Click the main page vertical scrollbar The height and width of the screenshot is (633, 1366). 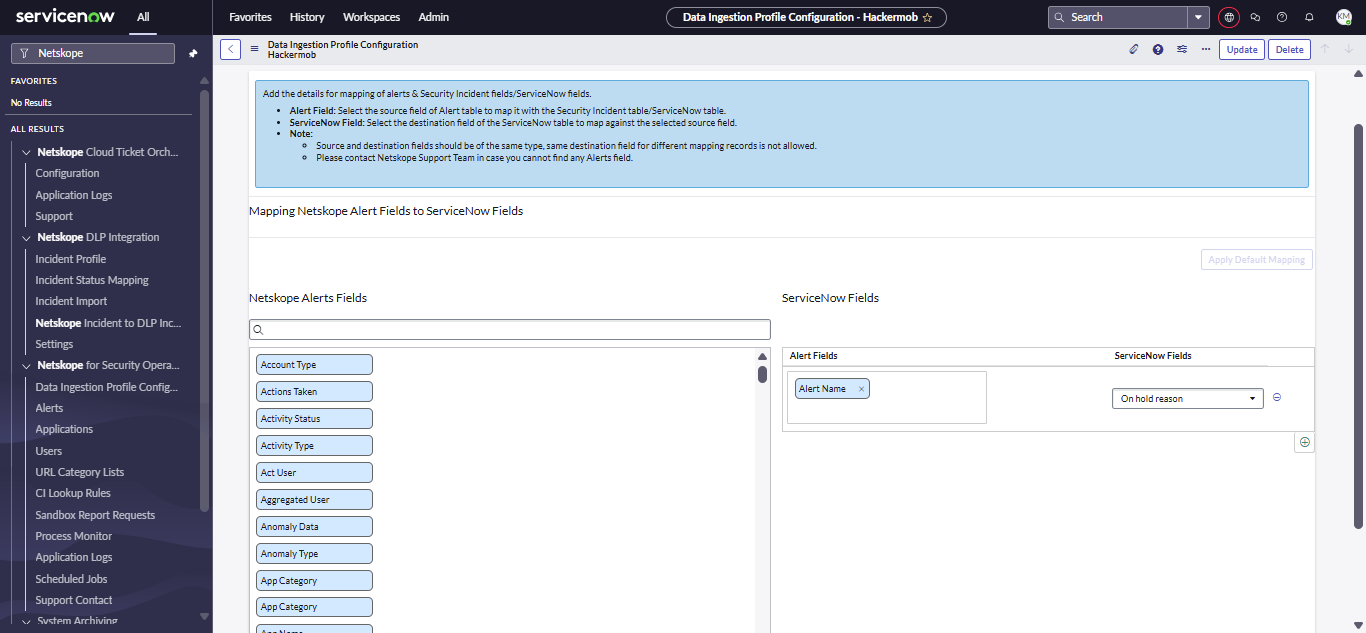pos(1359,327)
